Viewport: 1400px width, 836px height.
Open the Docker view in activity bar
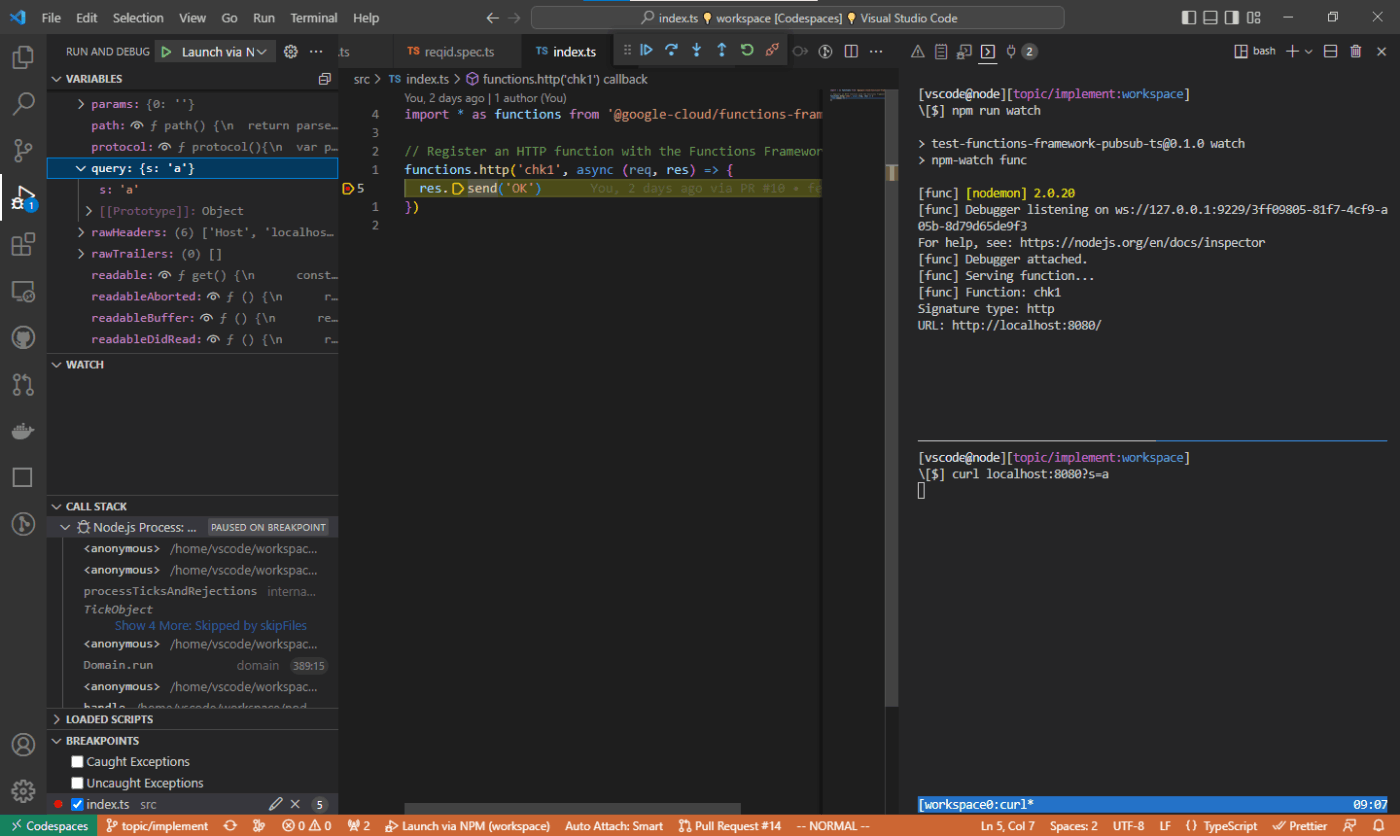pyautogui.click(x=22, y=431)
